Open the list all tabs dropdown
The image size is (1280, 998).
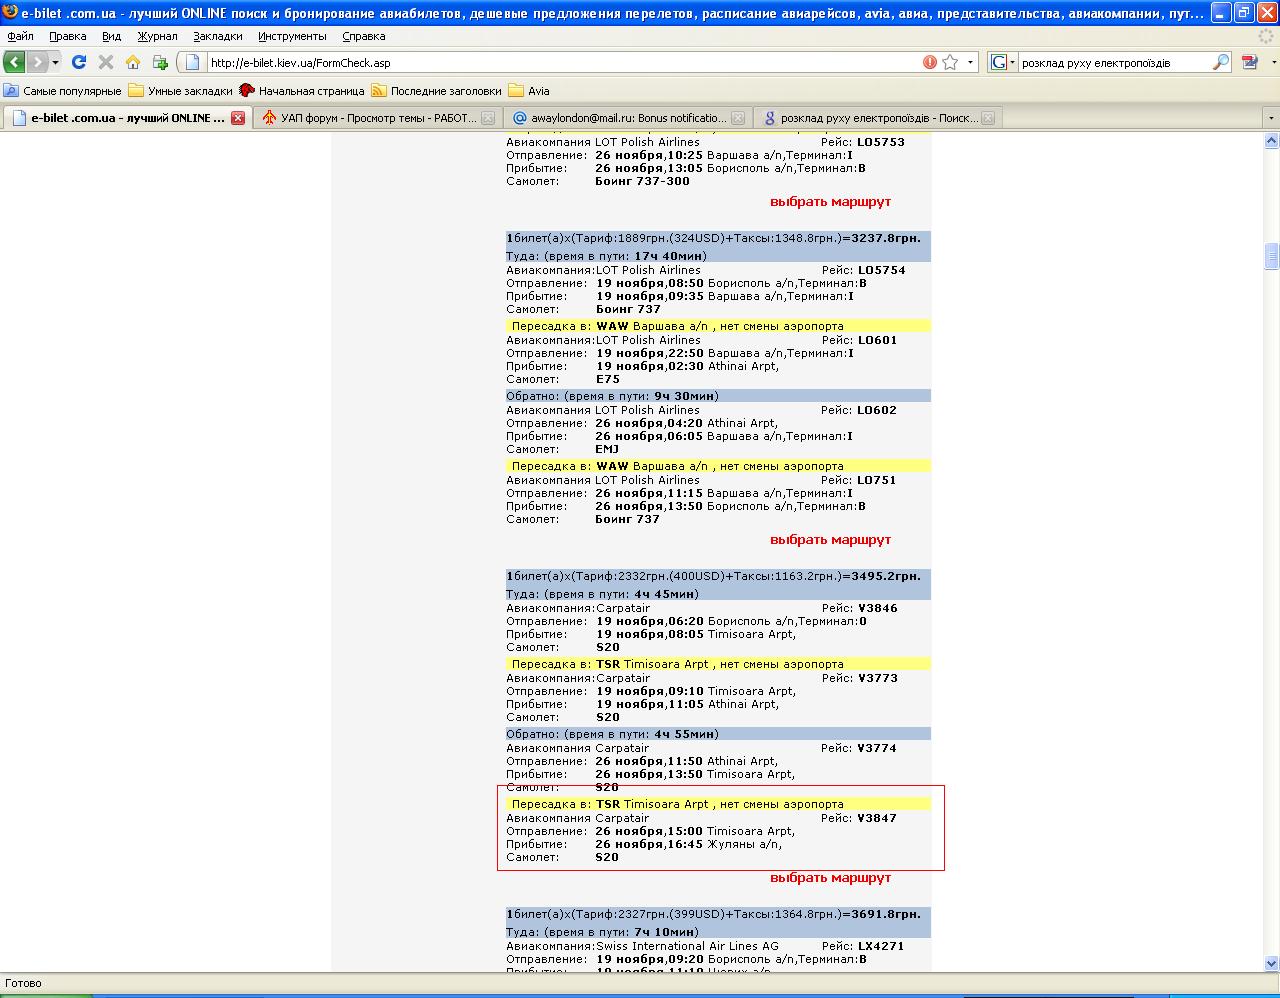coord(1271,118)
